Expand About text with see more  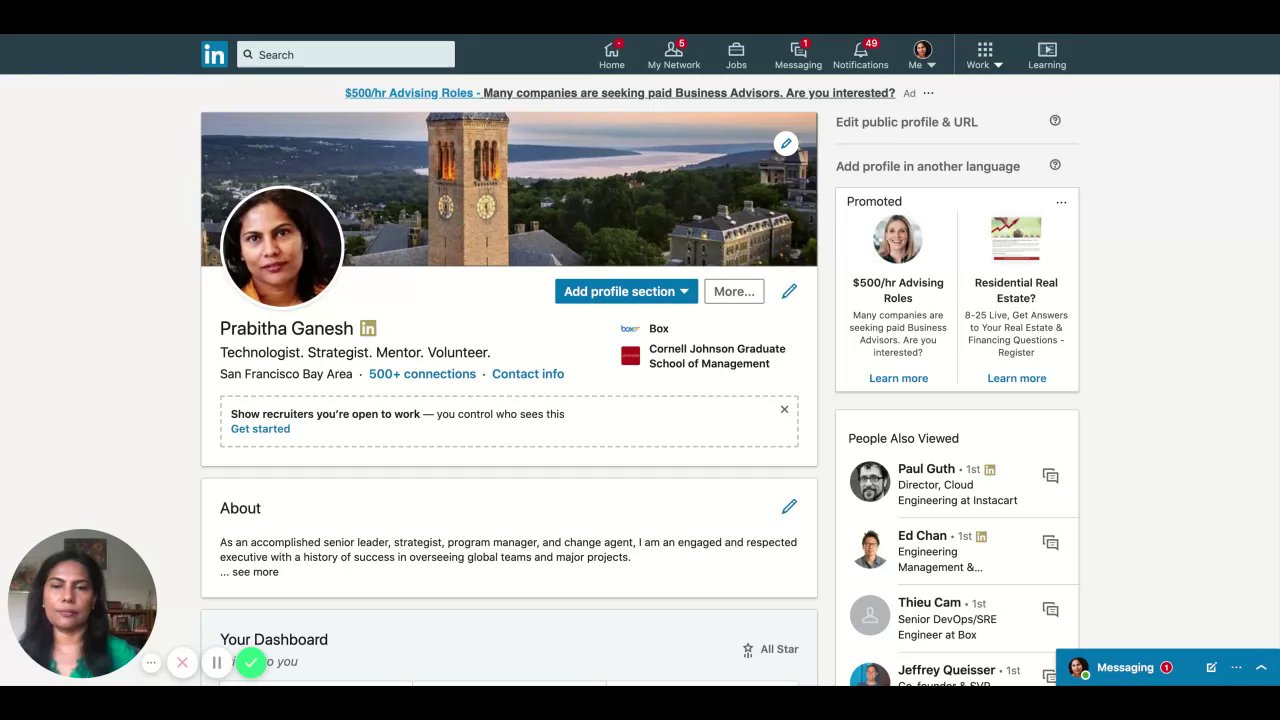coord(250,572)
